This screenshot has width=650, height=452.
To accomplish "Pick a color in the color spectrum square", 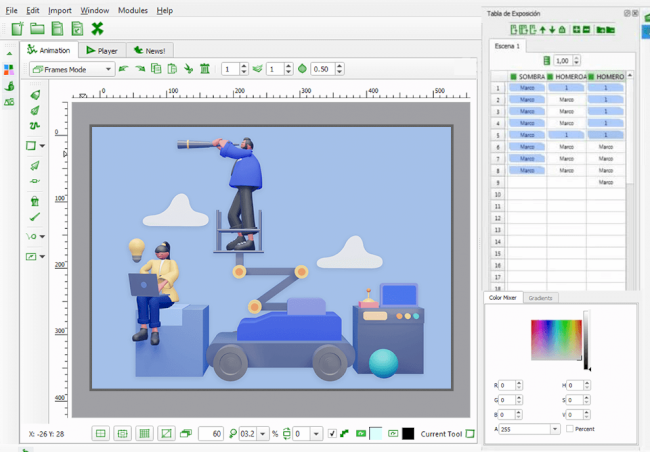I will click(555, 340).
